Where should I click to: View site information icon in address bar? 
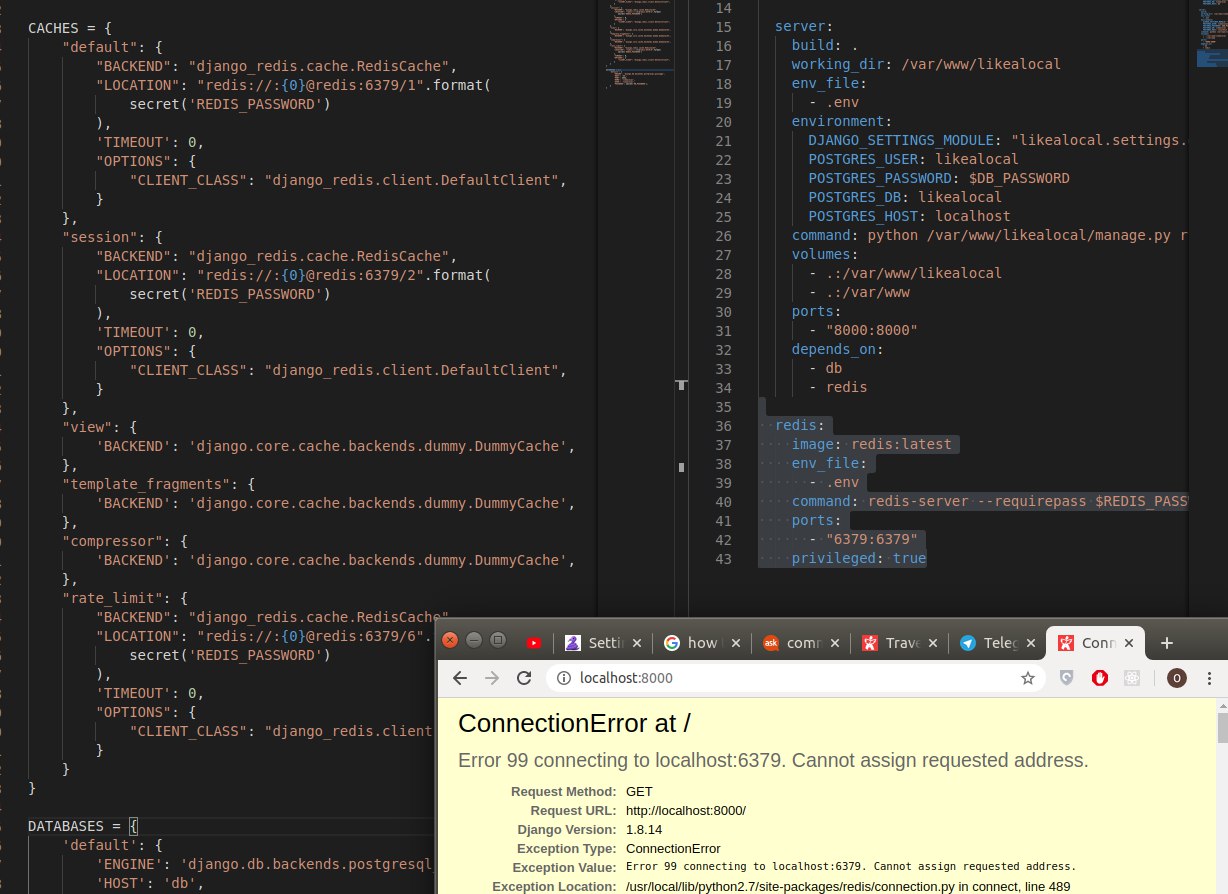coord(563,678)
